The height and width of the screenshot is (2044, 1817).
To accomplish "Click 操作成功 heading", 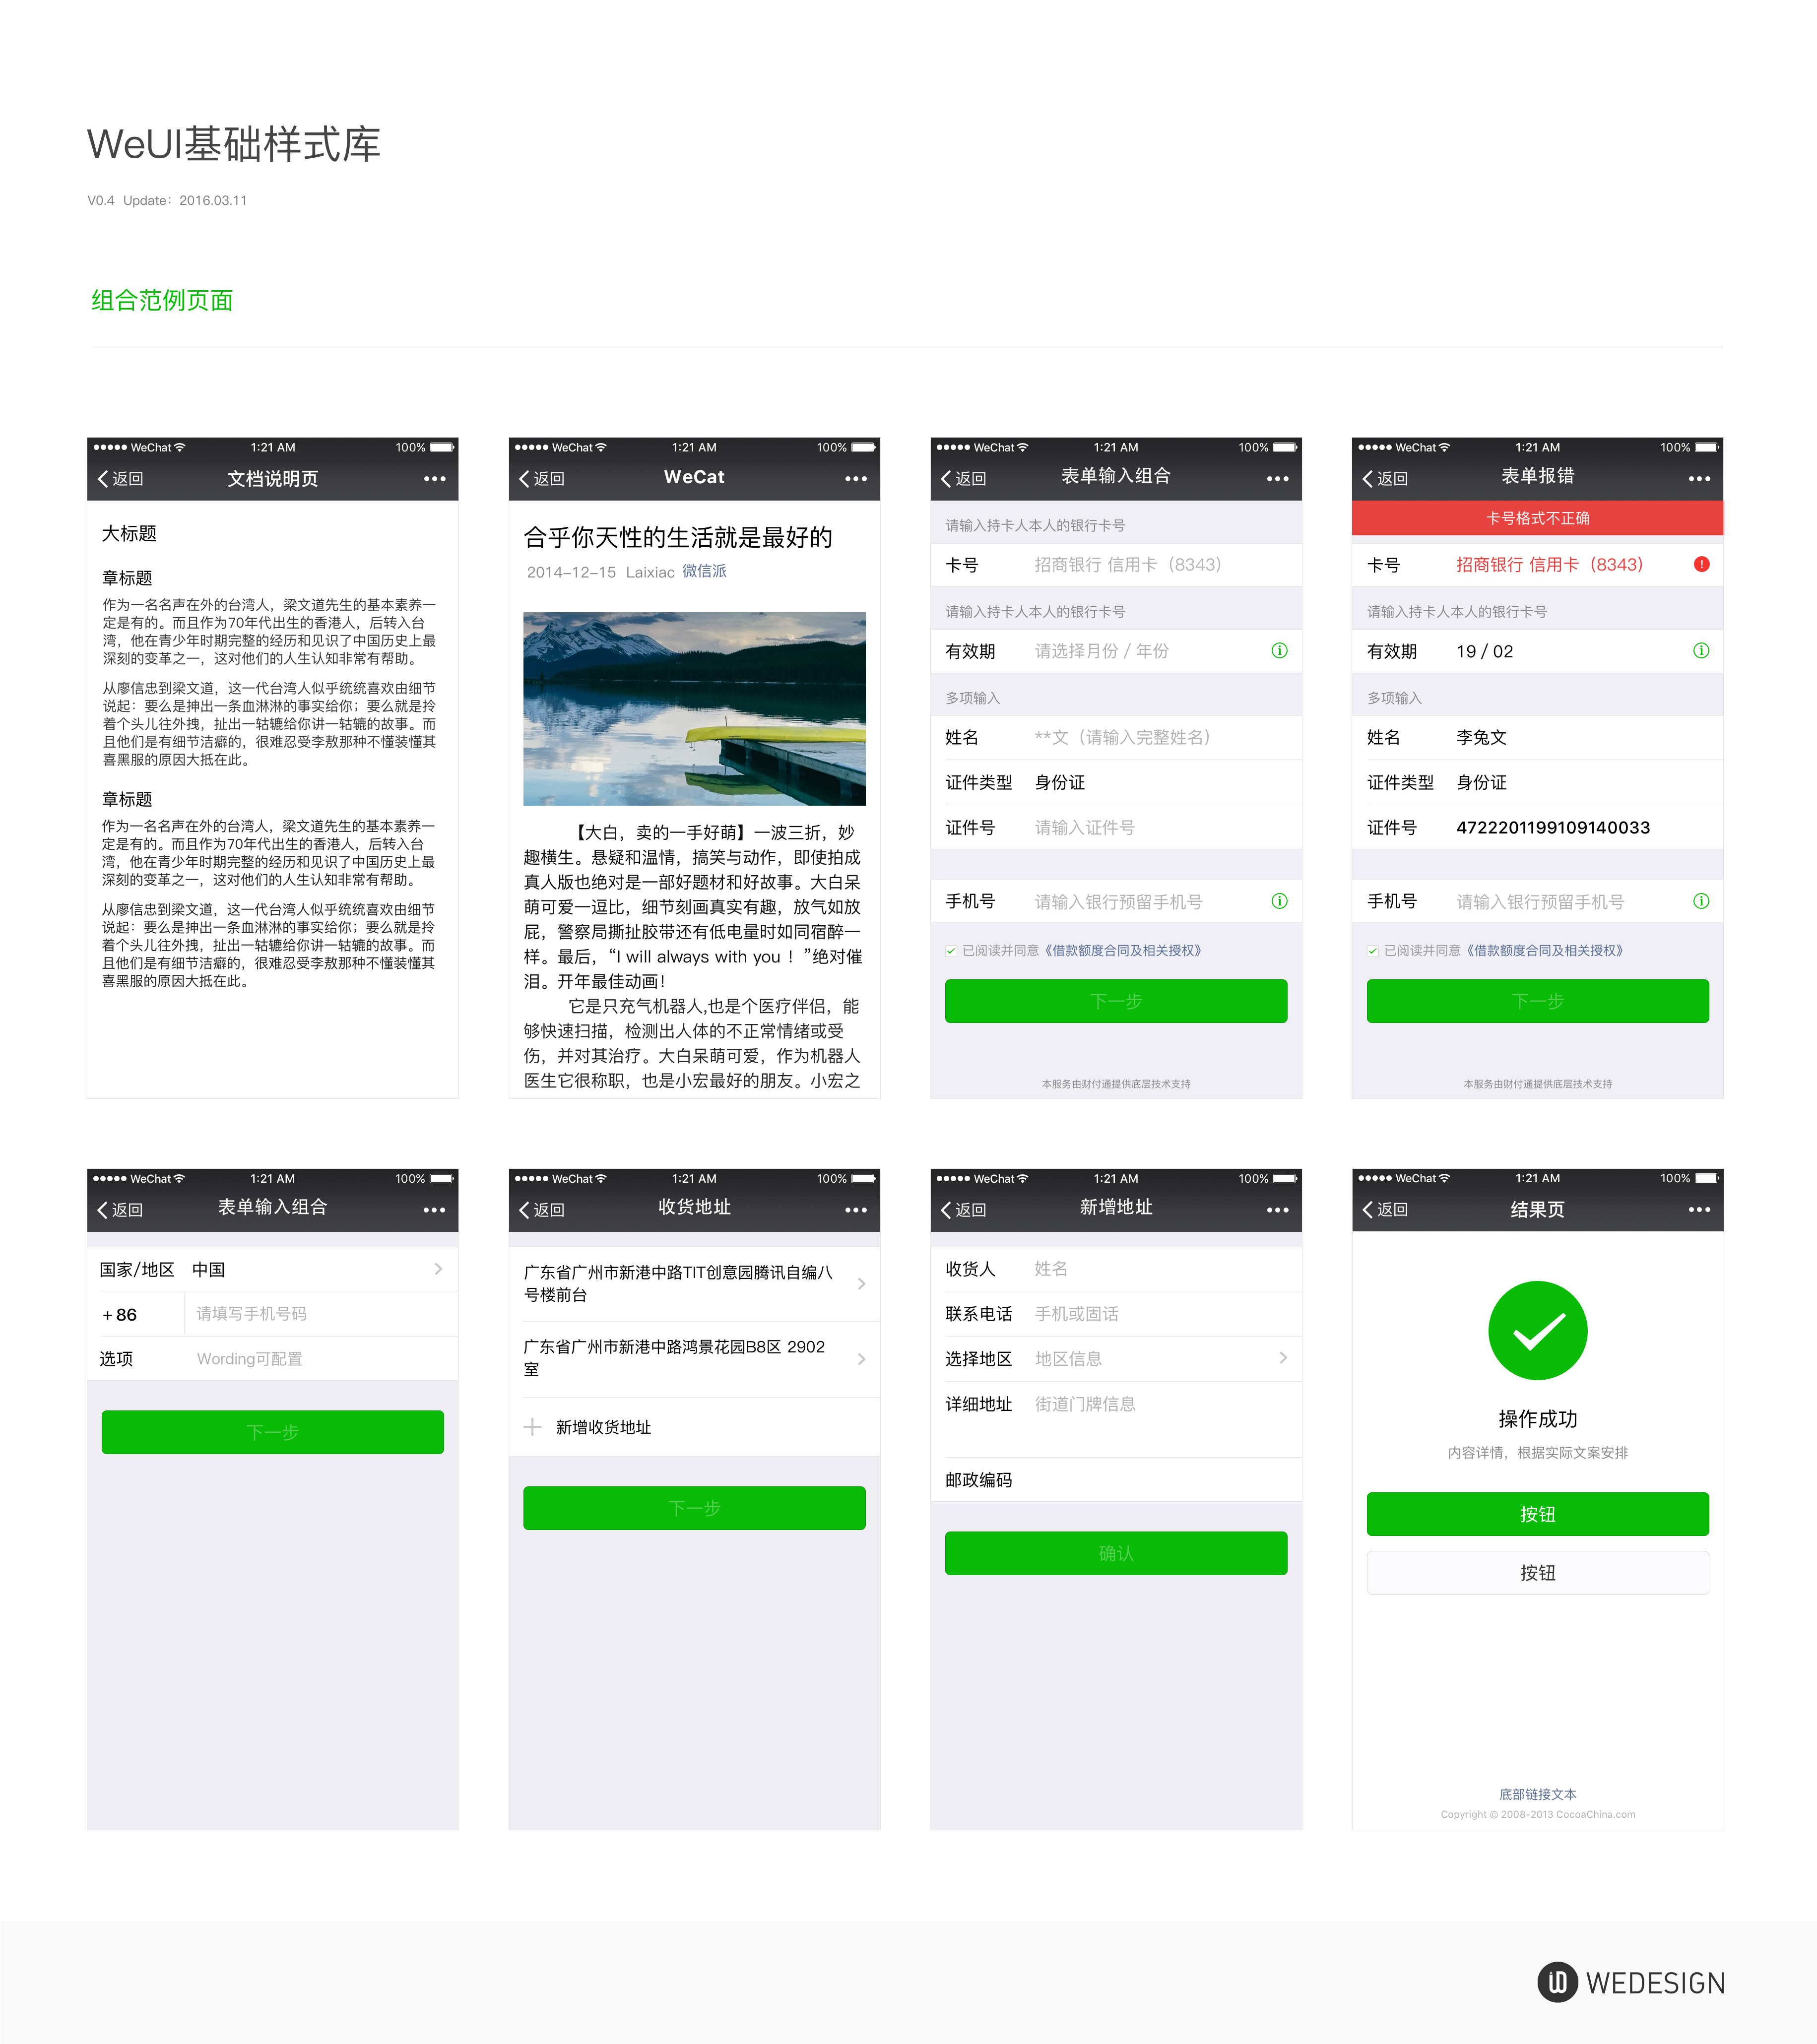I will tap(1538, 1419).
